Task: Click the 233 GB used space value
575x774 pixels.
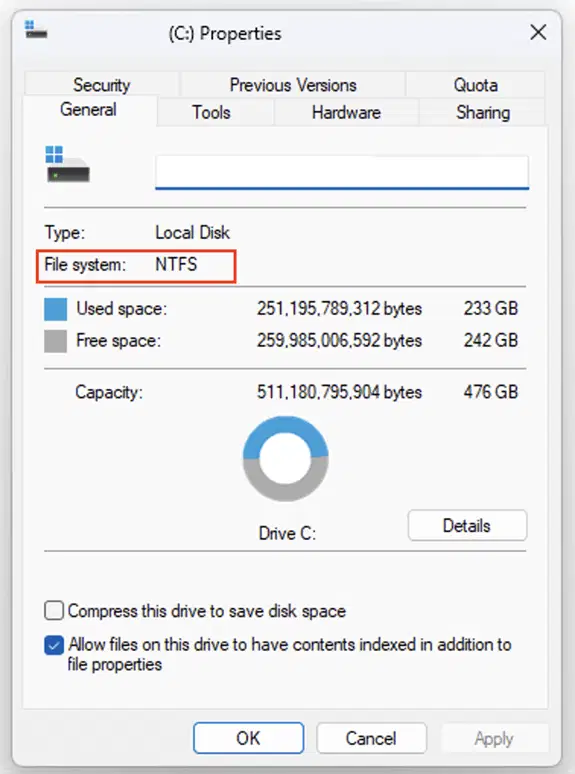Action: coord(491,309)
